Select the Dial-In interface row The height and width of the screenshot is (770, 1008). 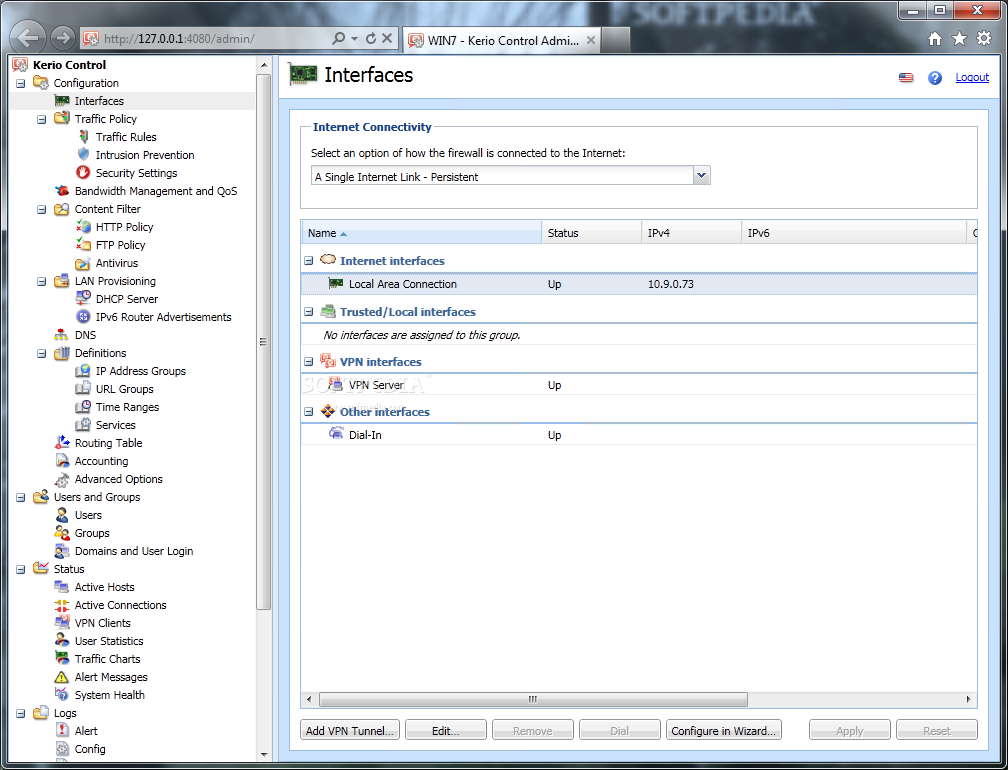pos(639,435)
